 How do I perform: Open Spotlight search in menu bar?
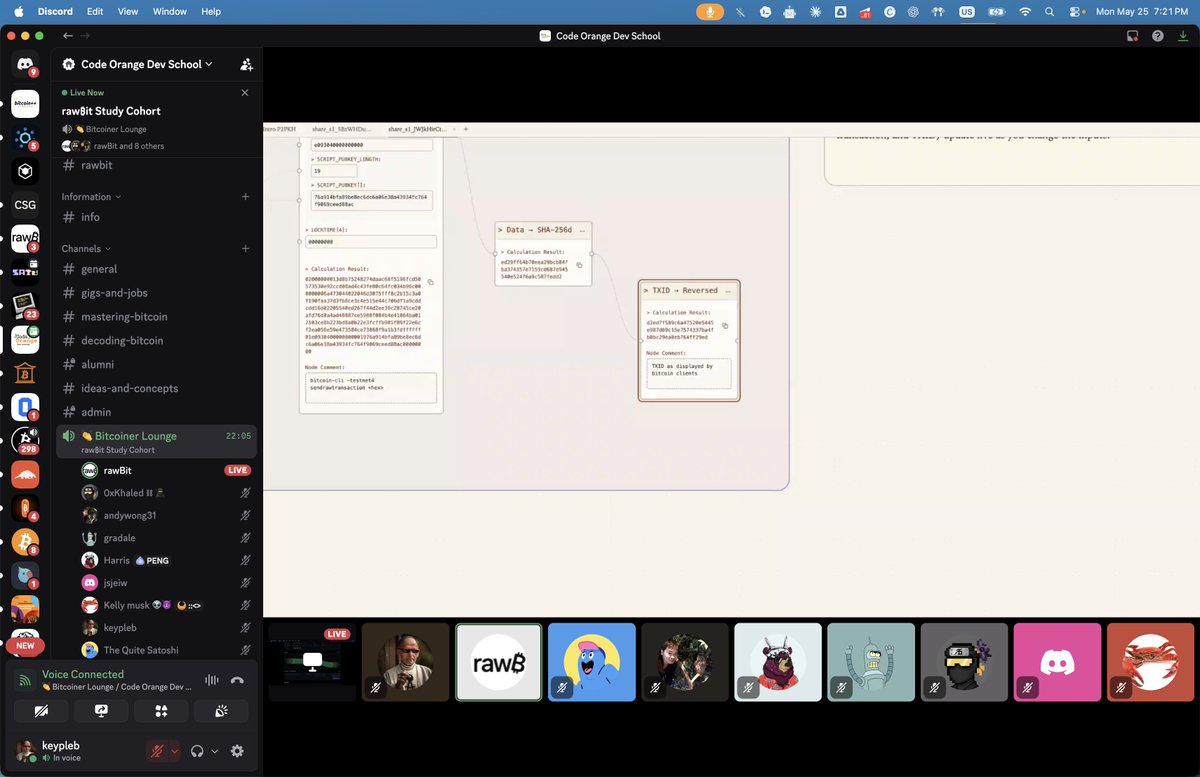click(1049, 11)
